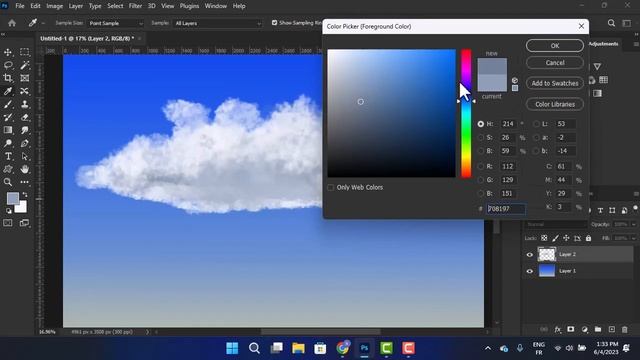Go to Photoshop Home screen
This screenshot has width=640, height=360.
point(12,23)
